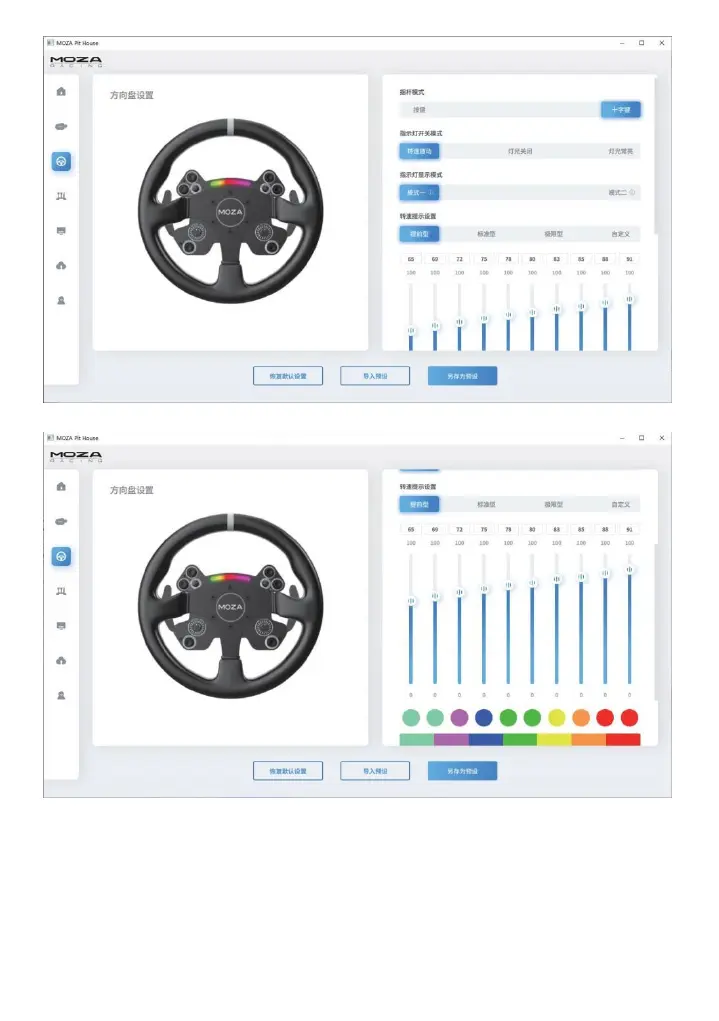Click 恢复默认设置 button in bottom window

(288, 771)
